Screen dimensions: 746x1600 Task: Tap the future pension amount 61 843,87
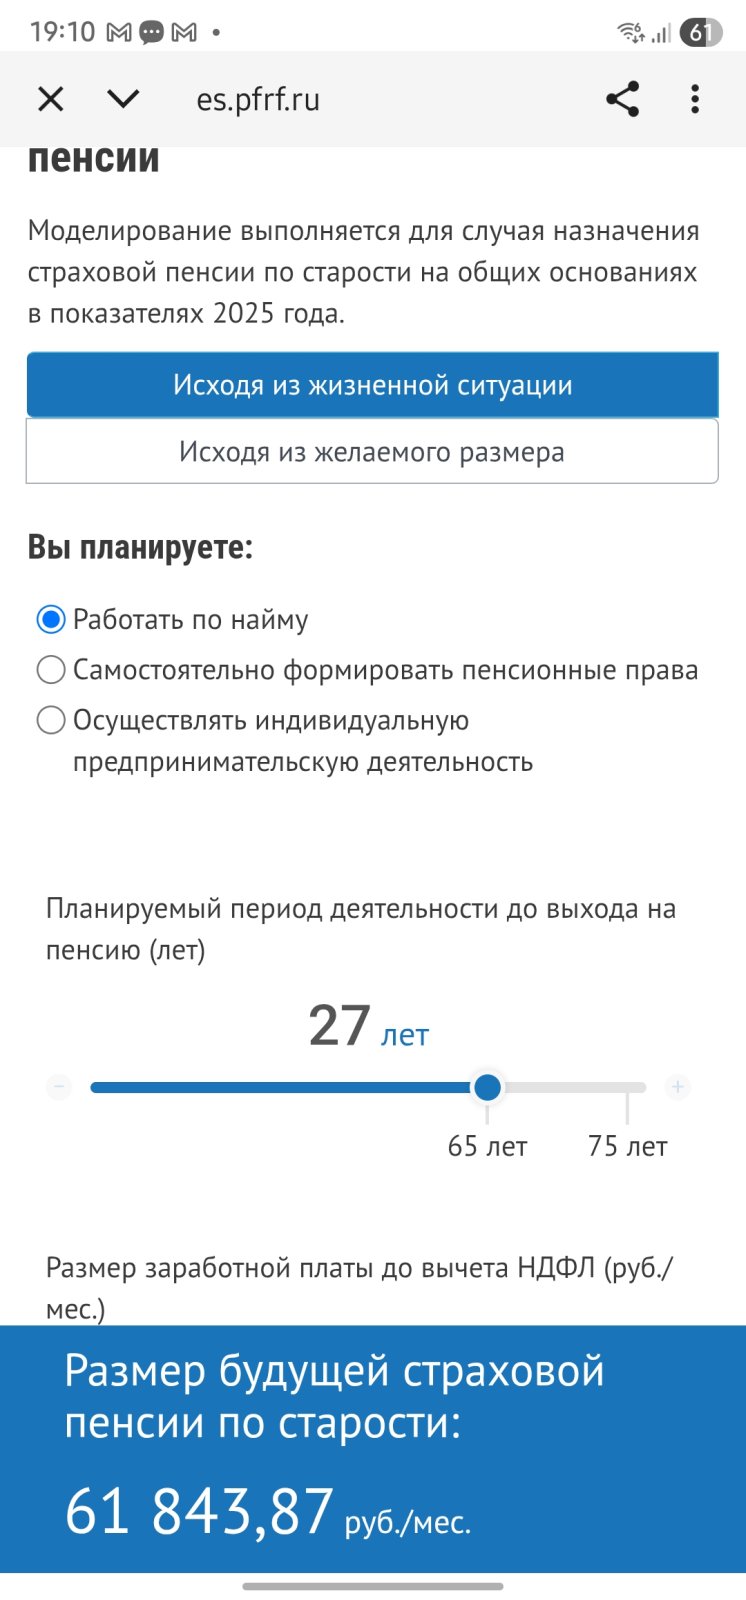coord(199,1511)
